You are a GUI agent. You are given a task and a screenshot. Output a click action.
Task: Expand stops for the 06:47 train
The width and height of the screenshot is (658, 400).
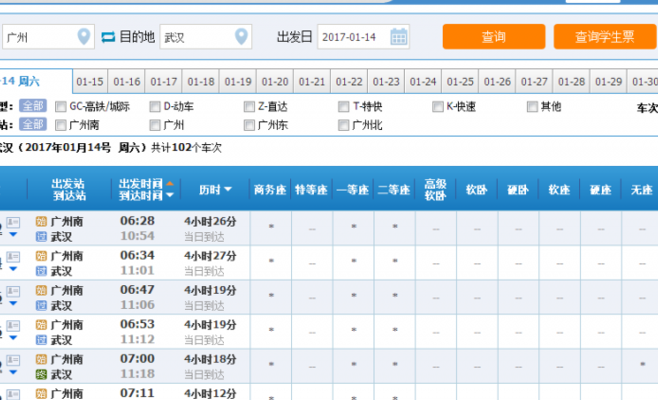pos(13,303)
